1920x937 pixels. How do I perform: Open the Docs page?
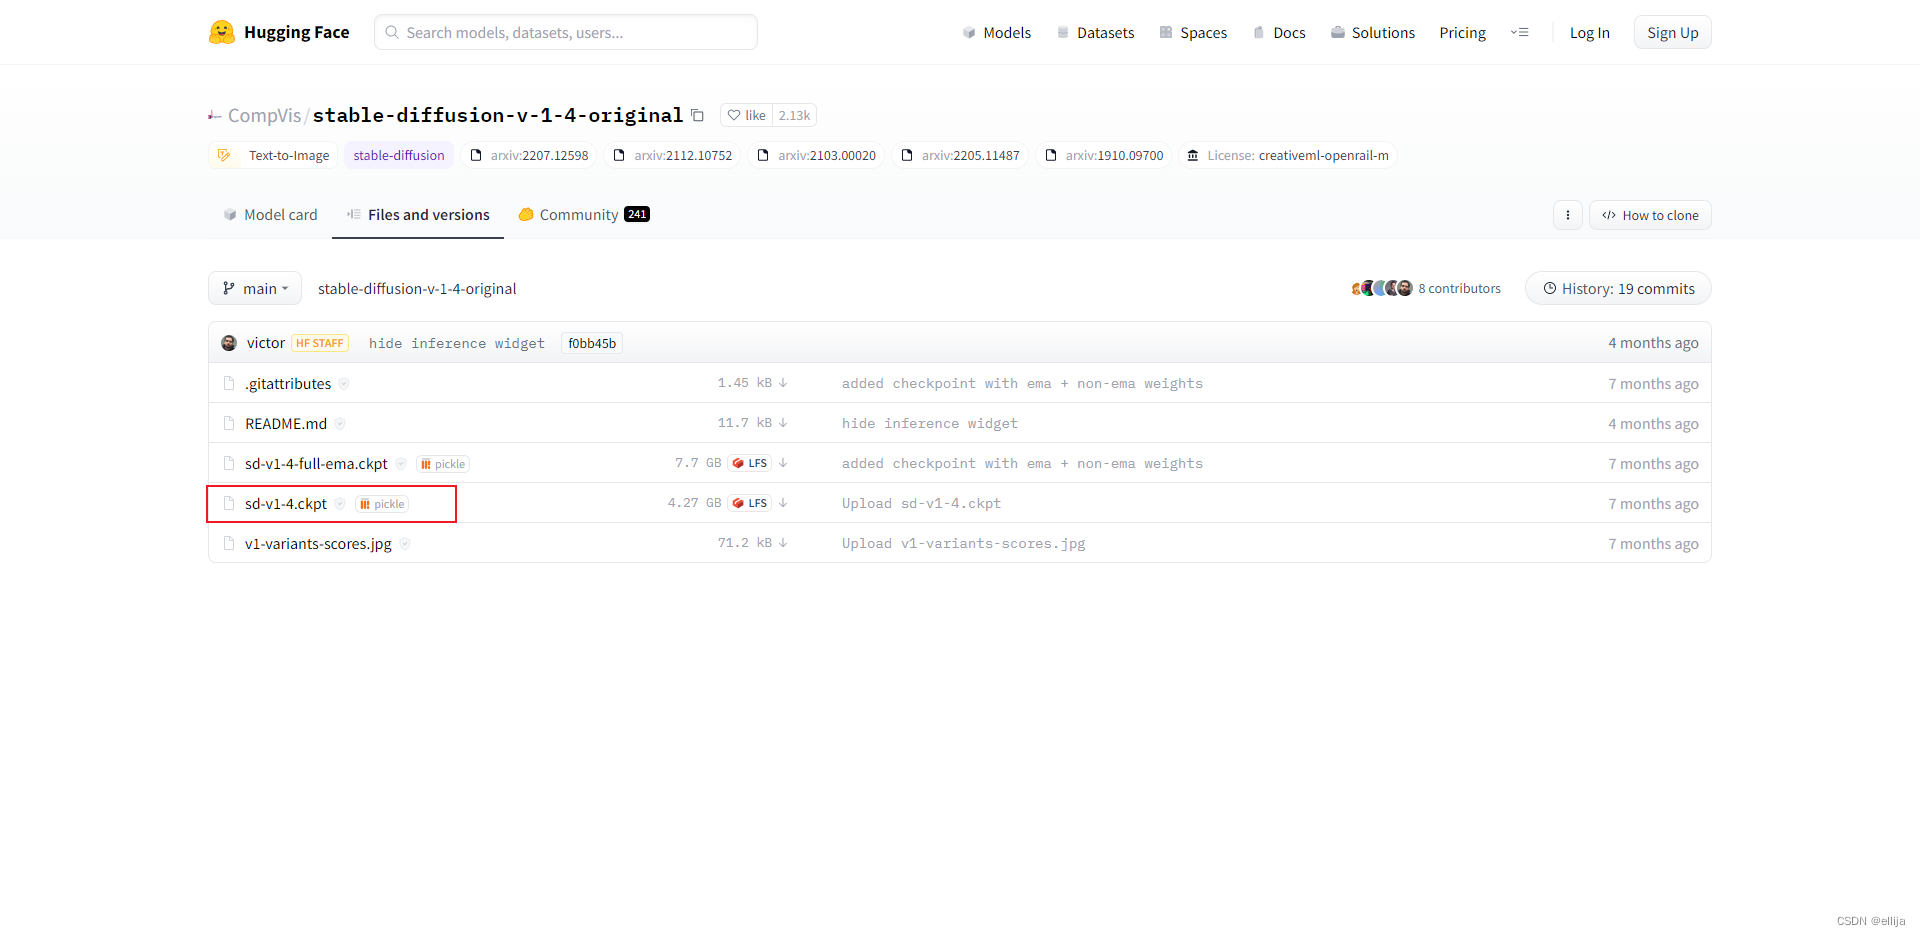[1279, 33]
